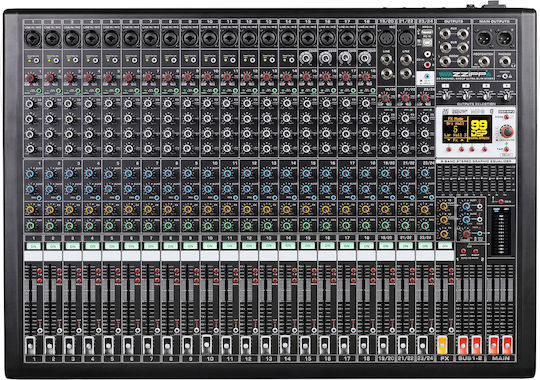
Task: Click the left main output XLR connector
Action: [x=484, y=38]
